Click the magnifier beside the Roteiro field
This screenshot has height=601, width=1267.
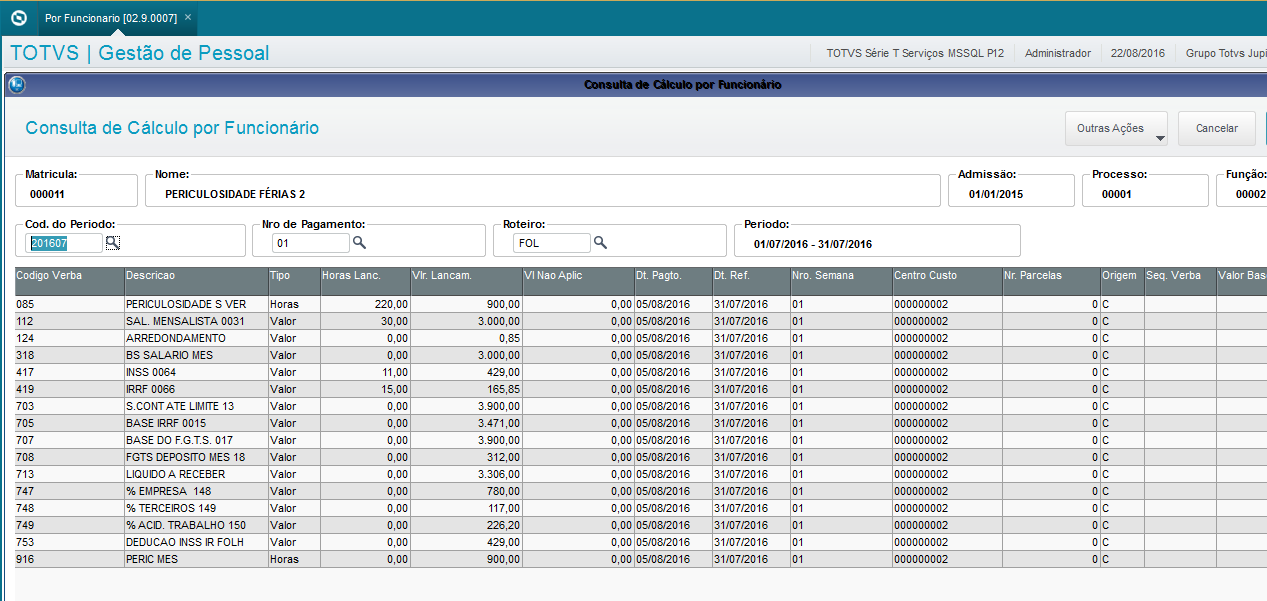[601, 242]
